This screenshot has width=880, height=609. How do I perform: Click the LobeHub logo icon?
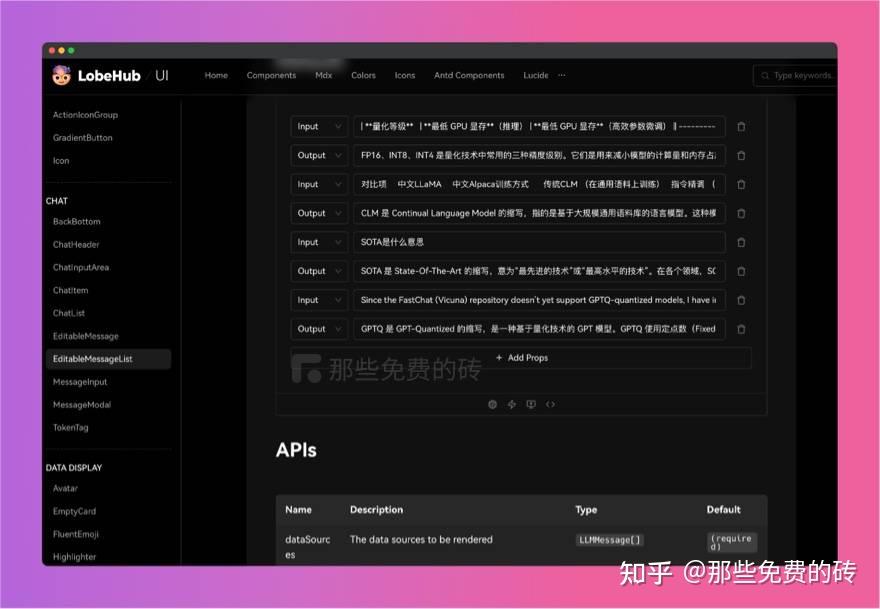click(61, 74)
